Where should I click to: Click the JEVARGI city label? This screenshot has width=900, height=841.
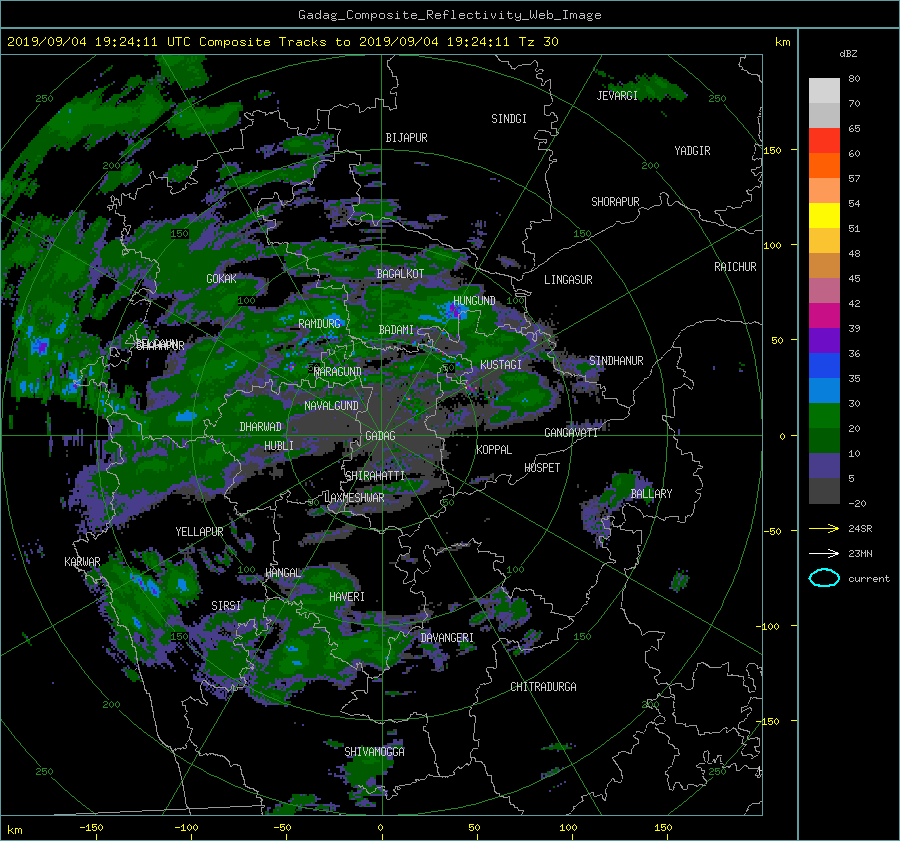[617, 96]
